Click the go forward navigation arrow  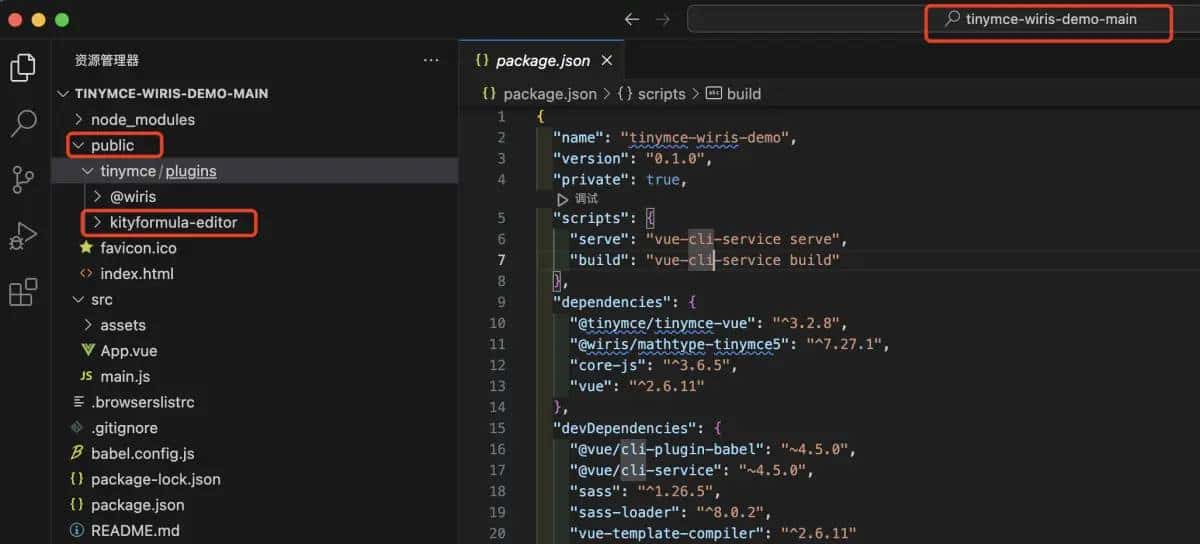click(662, 19)
